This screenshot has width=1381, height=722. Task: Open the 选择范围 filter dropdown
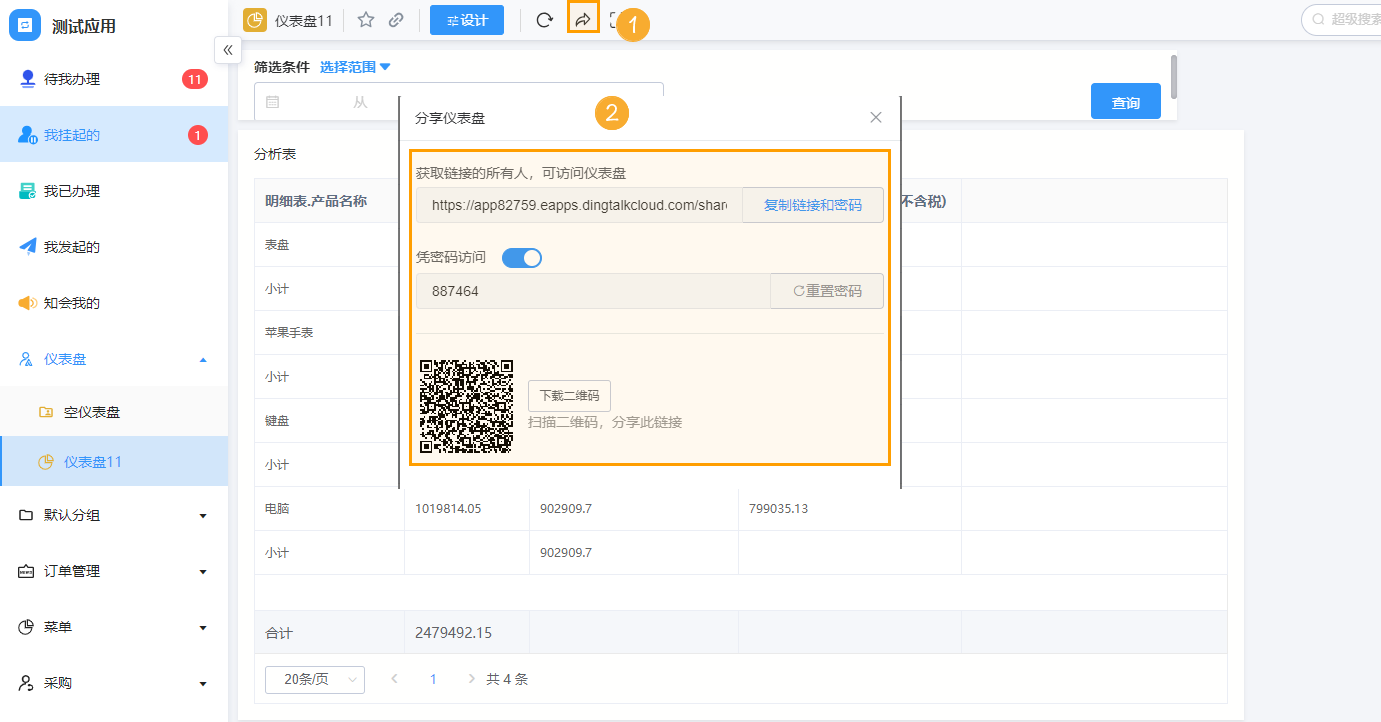point(355,67)
